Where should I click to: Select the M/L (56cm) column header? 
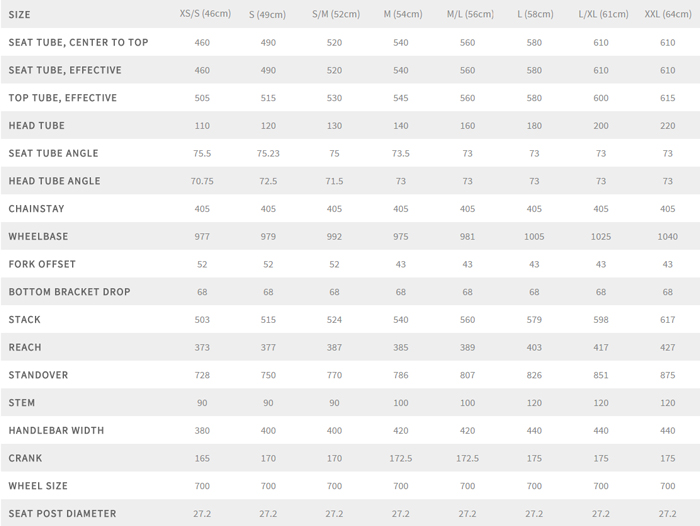coord(467,15)
